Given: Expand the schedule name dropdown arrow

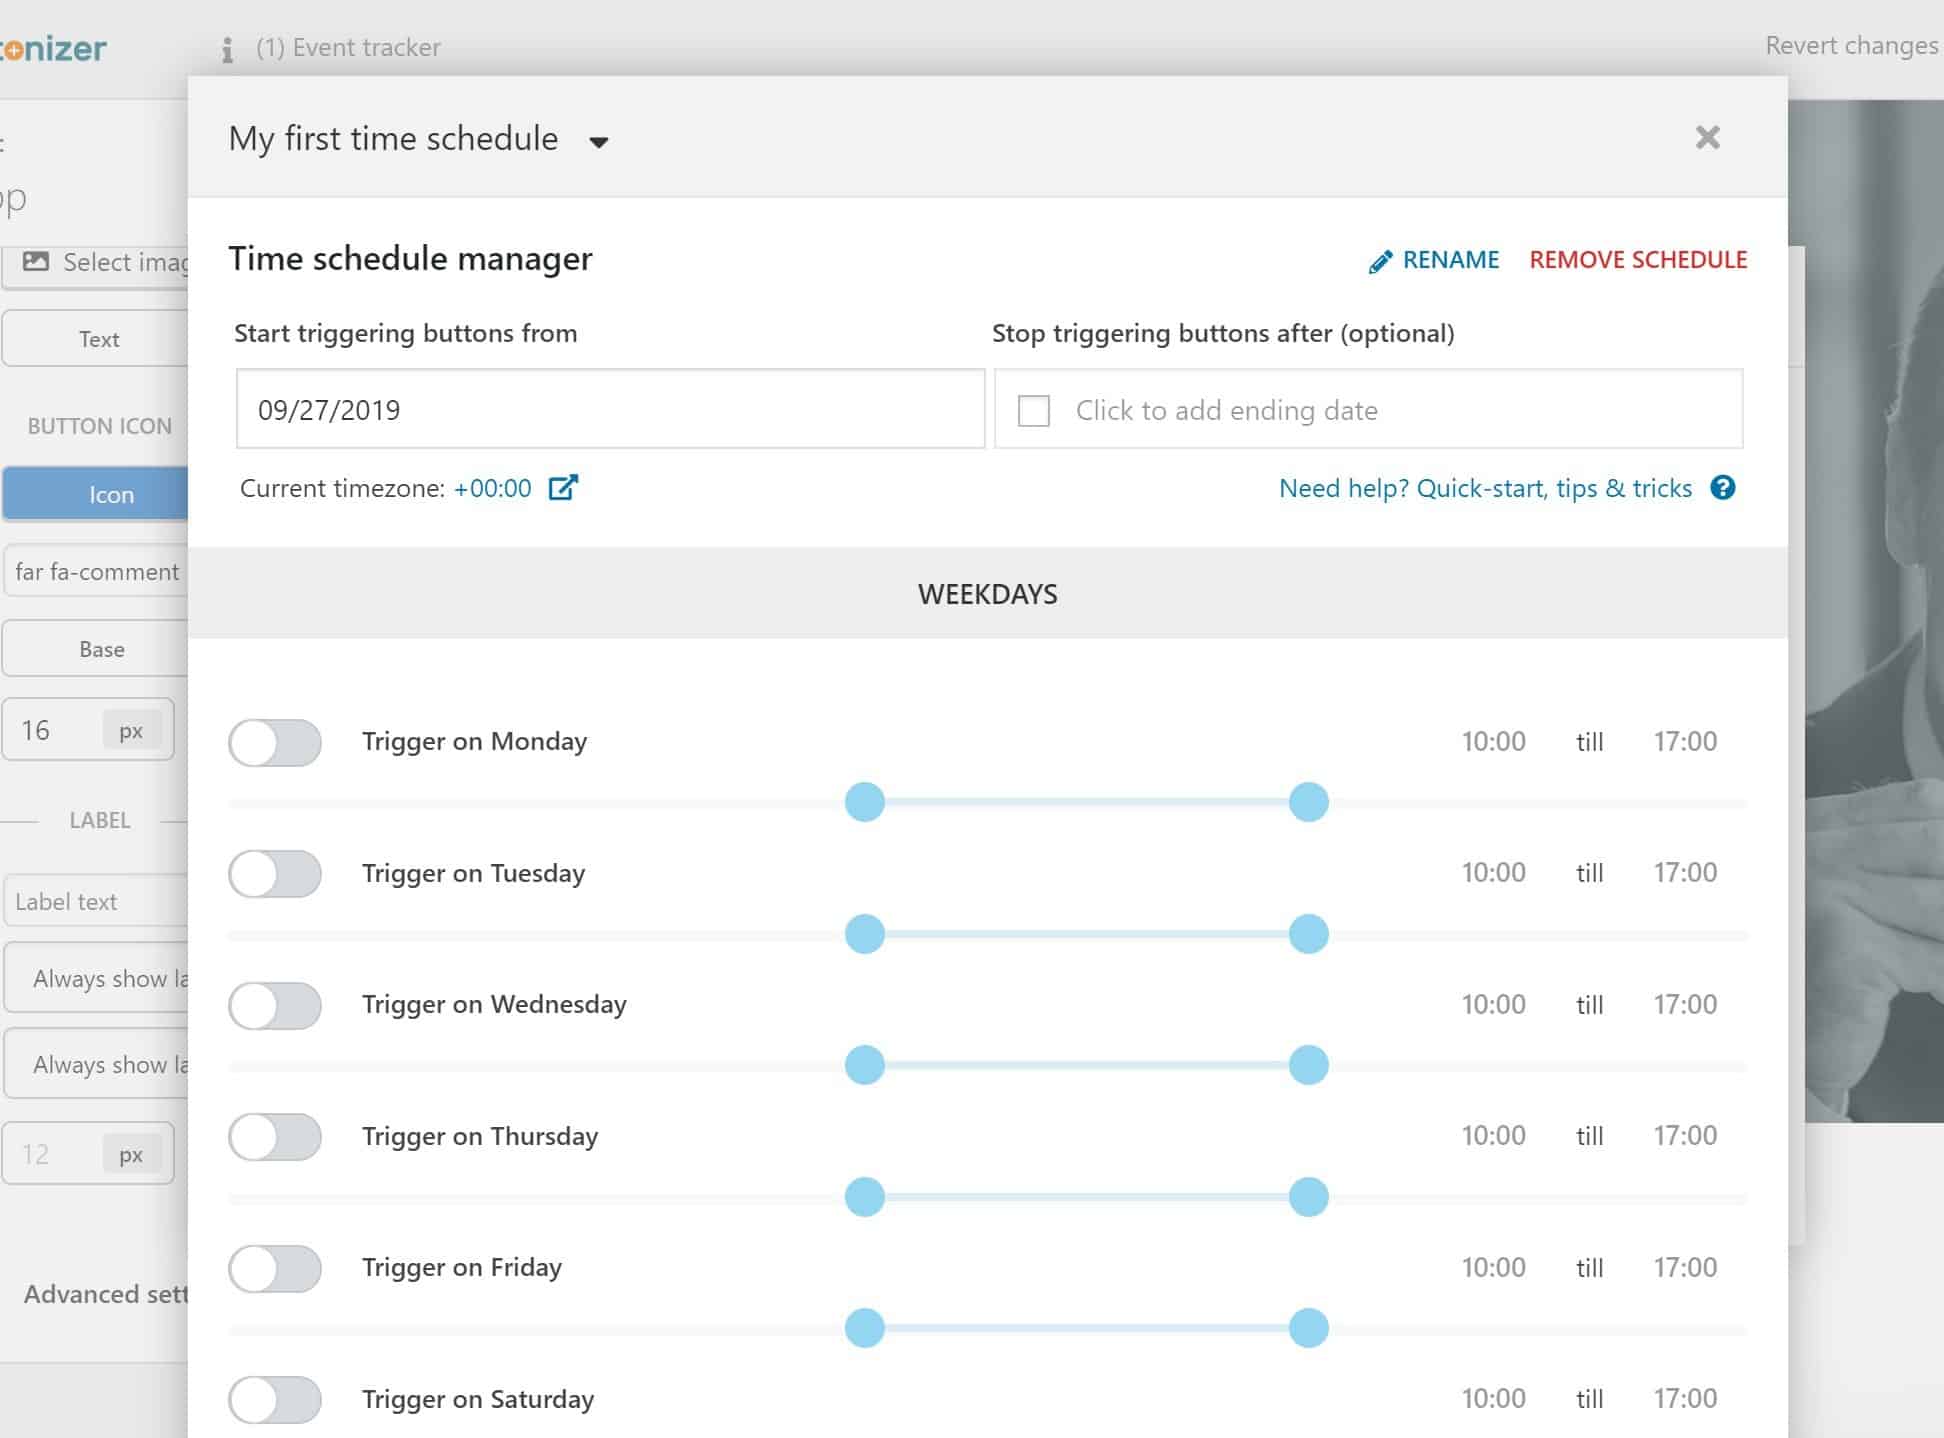Looking at the screenshot, I should pyautogui.click(x=599, y=142).
